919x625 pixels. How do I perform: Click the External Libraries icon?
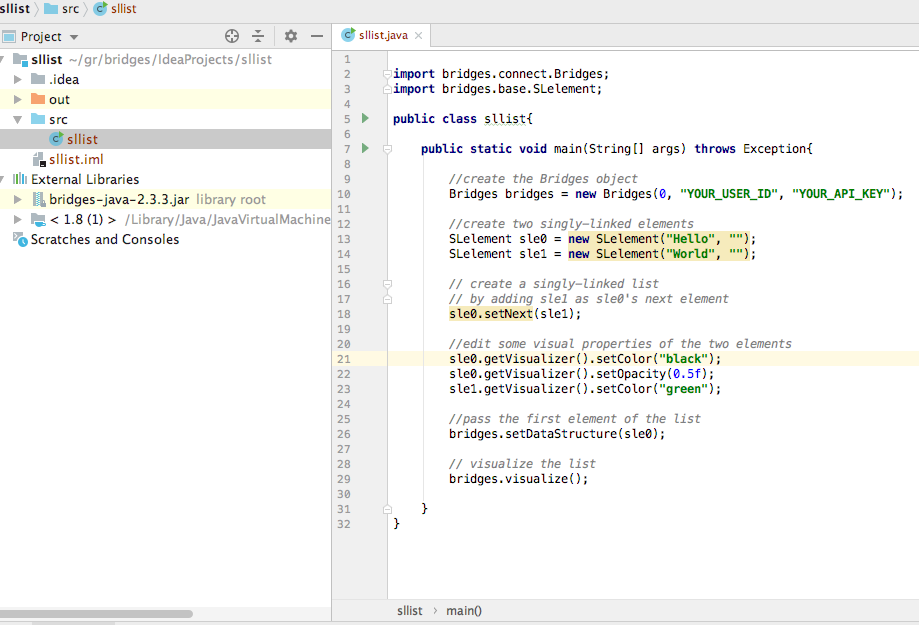click(x=20, y=179)
